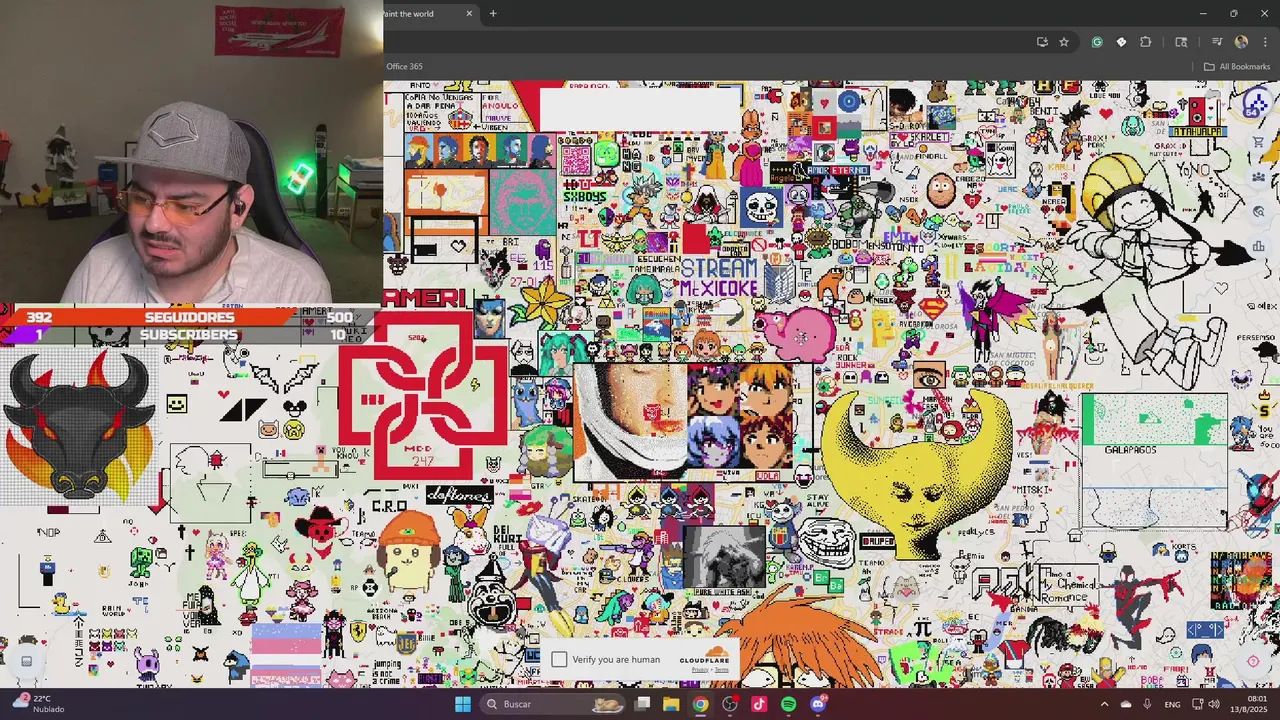Open the shop cart icon on the map
The image size is (1280, 720).
click(x=1259, y=142)
